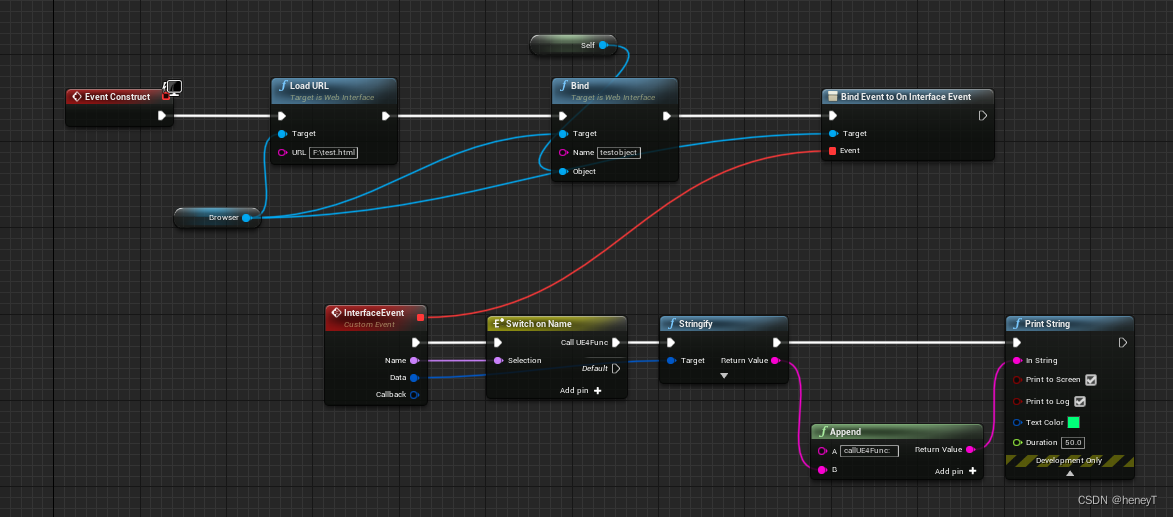Click Append Return Value pin
Image resolution: width=1173 pixels, height=517 pixels.
coord(970,450)
